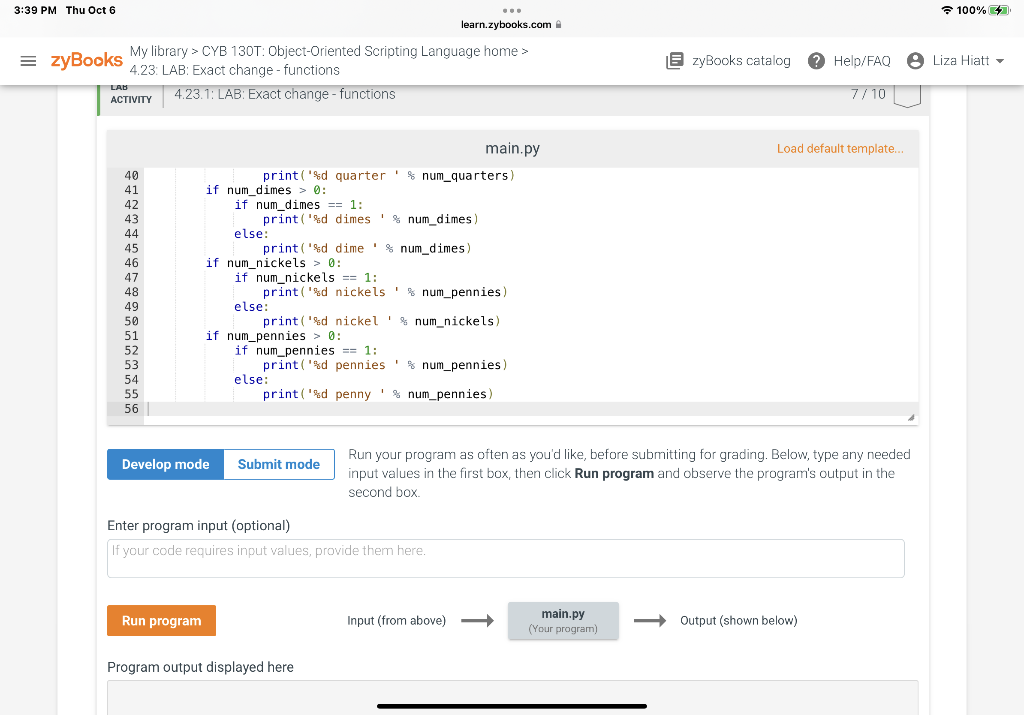Click line 43 print '%d dimes' statement
The width and height of the screenshot is (1024, 715).
coord(370,219)
